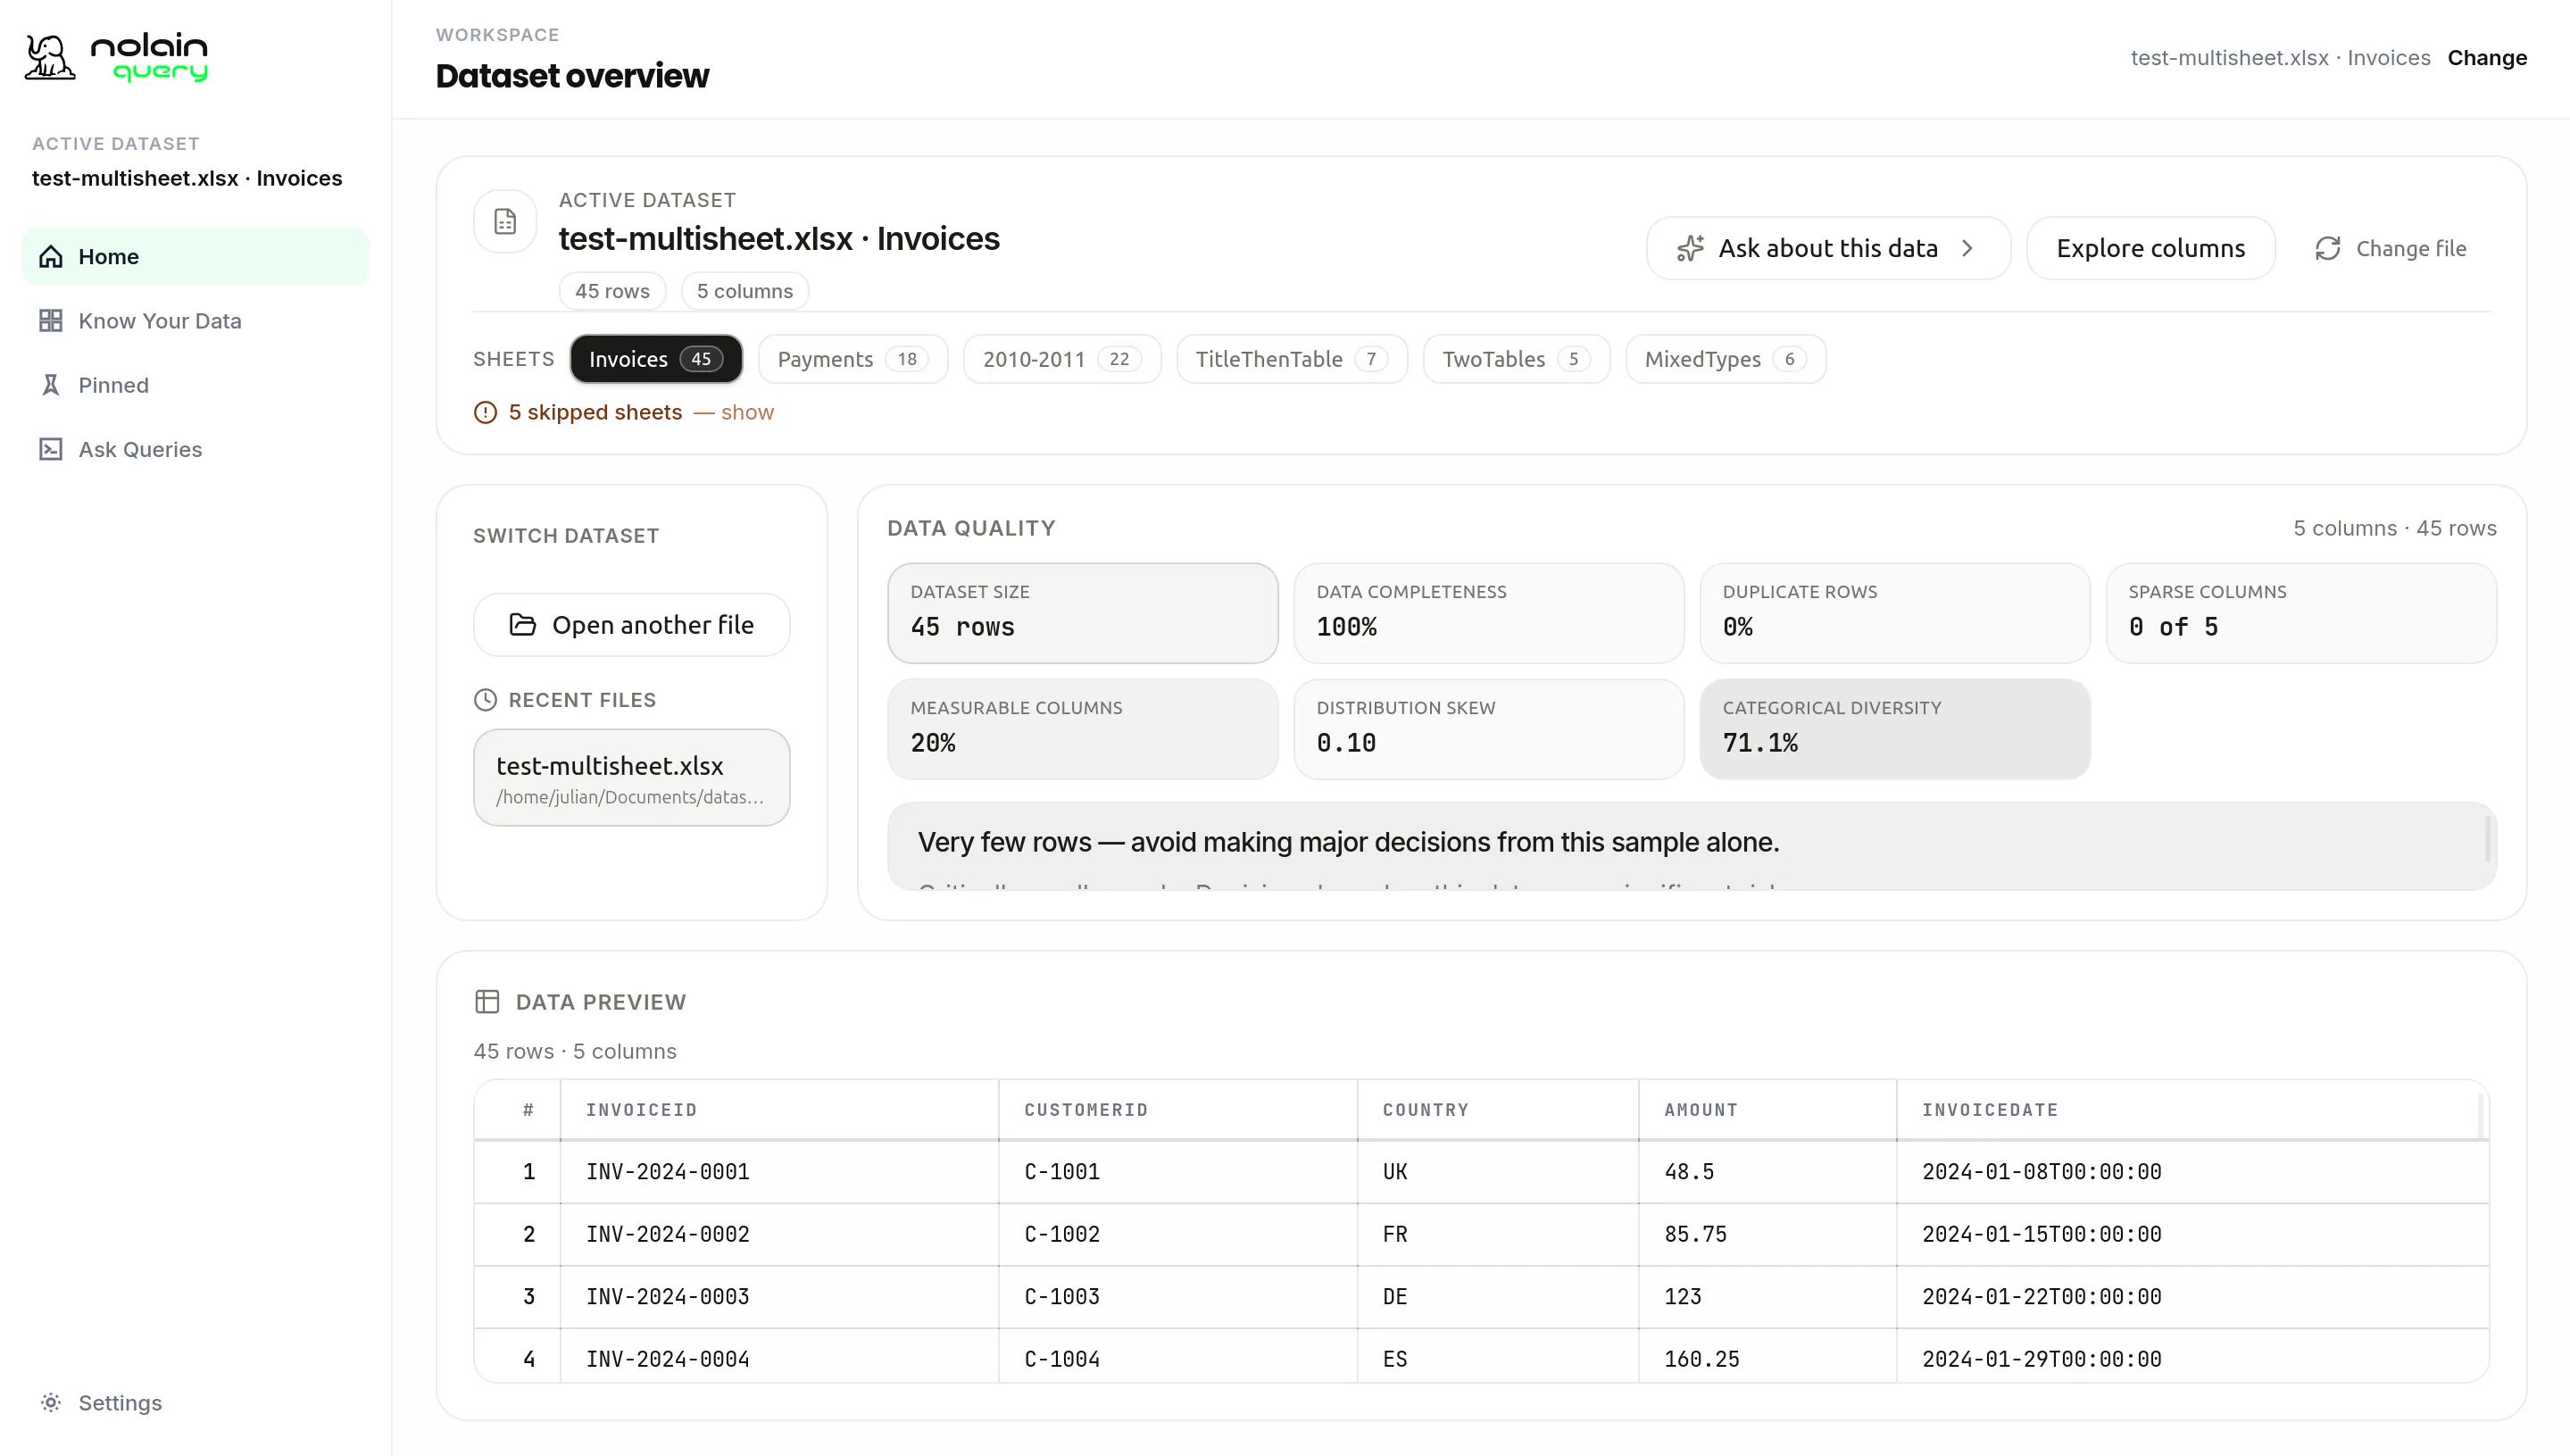Click the table icon beside Data Preview
Image resolution: width=2570 pixels, height=1456 pixels.
487,1002
